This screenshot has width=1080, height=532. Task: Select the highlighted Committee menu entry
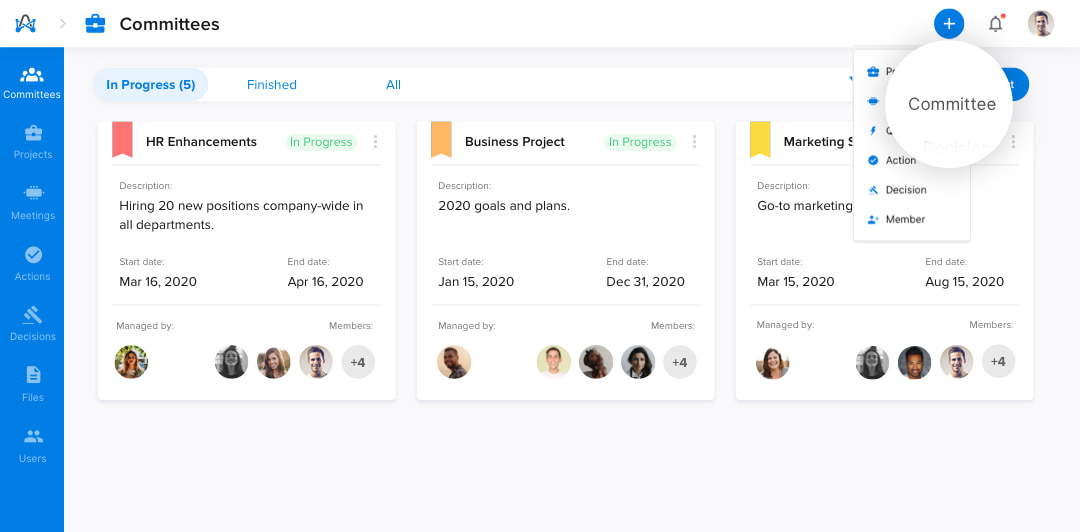click(951, 104)
